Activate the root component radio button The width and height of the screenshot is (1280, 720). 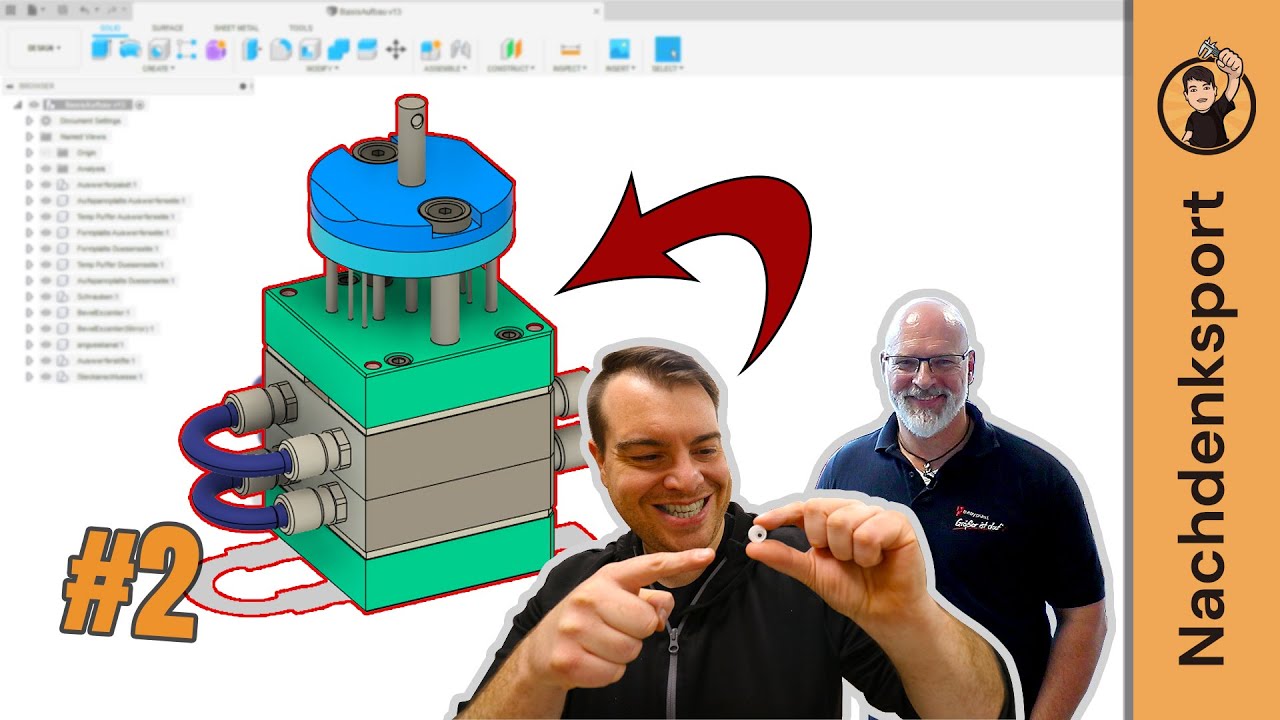pyautogui.click(x=140, y=104)
